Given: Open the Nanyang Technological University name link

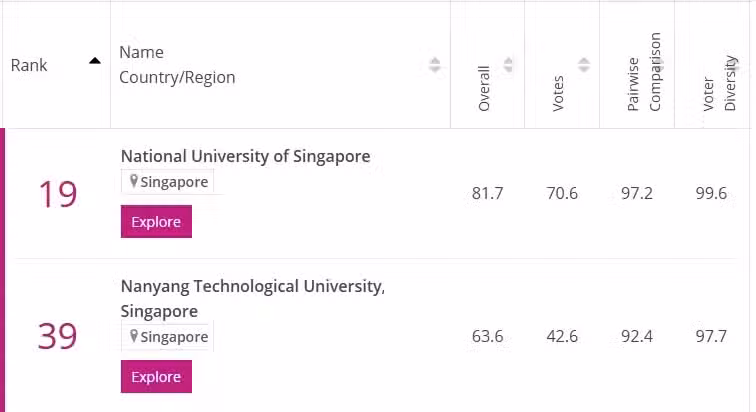Looking at the screenshot, I should pyautogui.click(x=253, y=299).
